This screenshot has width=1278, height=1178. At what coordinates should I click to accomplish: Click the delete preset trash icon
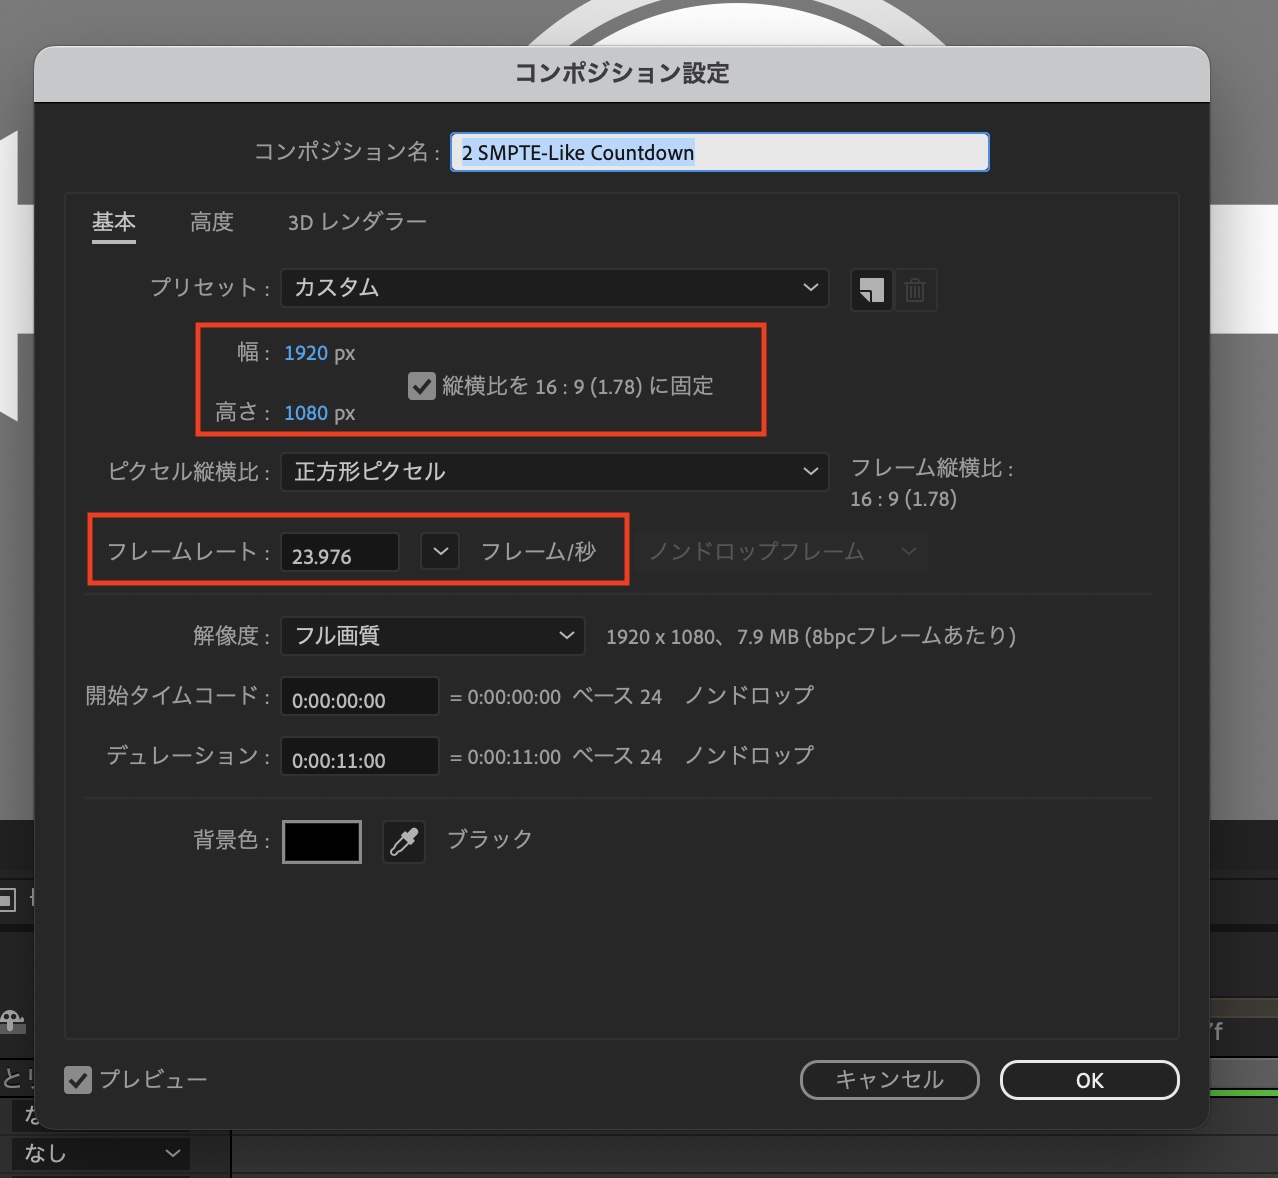[915, 289]
